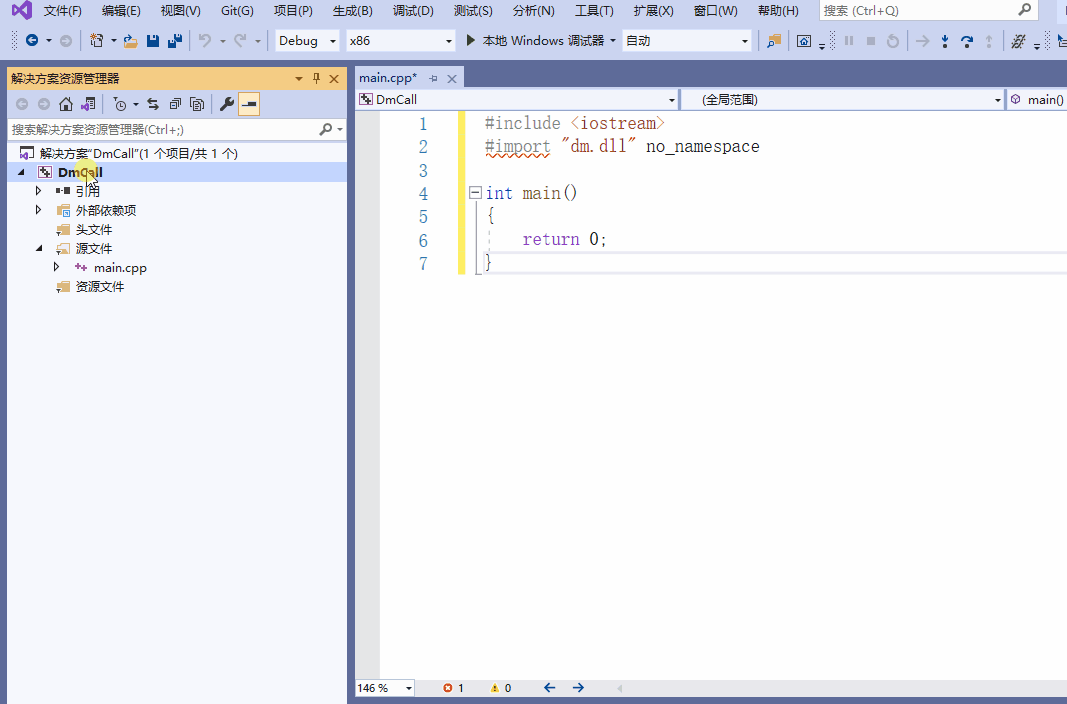Open file using the folder icon
Screen dimensions: 1067x704
[130, 41]
